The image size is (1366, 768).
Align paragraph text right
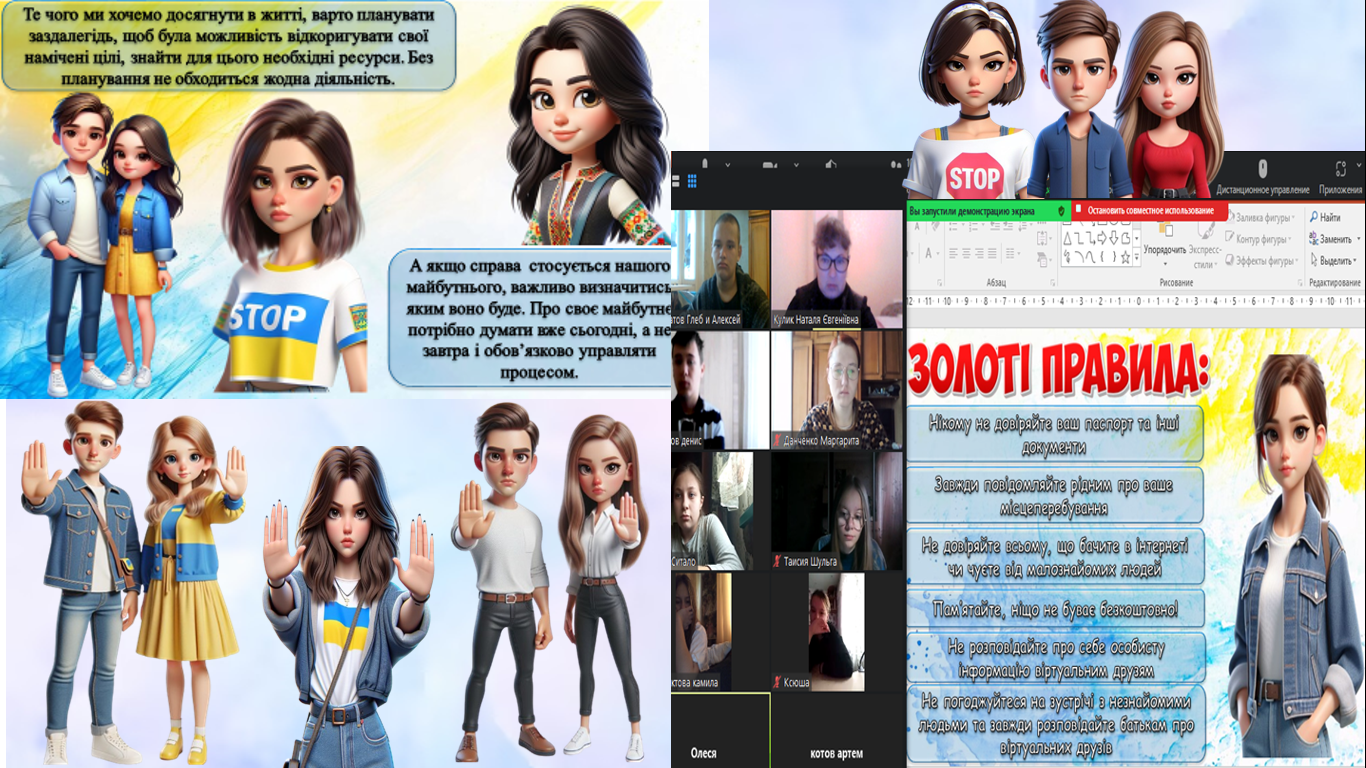pyautogui.click(x=978, y=253)
